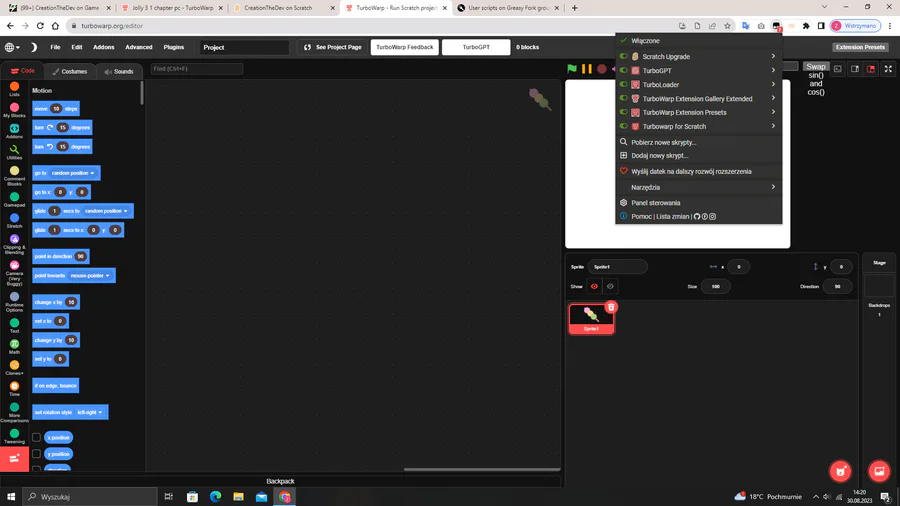Expand the Scratch Upgrade submenu arrow
900x506 pixels.
pyautogui.click(x=773, y=56)
